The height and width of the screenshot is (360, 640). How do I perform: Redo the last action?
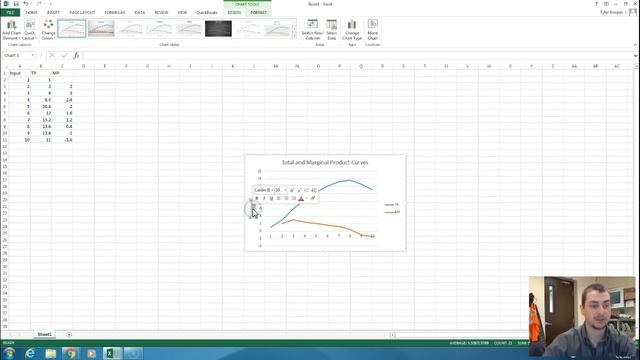pyautogui.click(x=39, y=4)
